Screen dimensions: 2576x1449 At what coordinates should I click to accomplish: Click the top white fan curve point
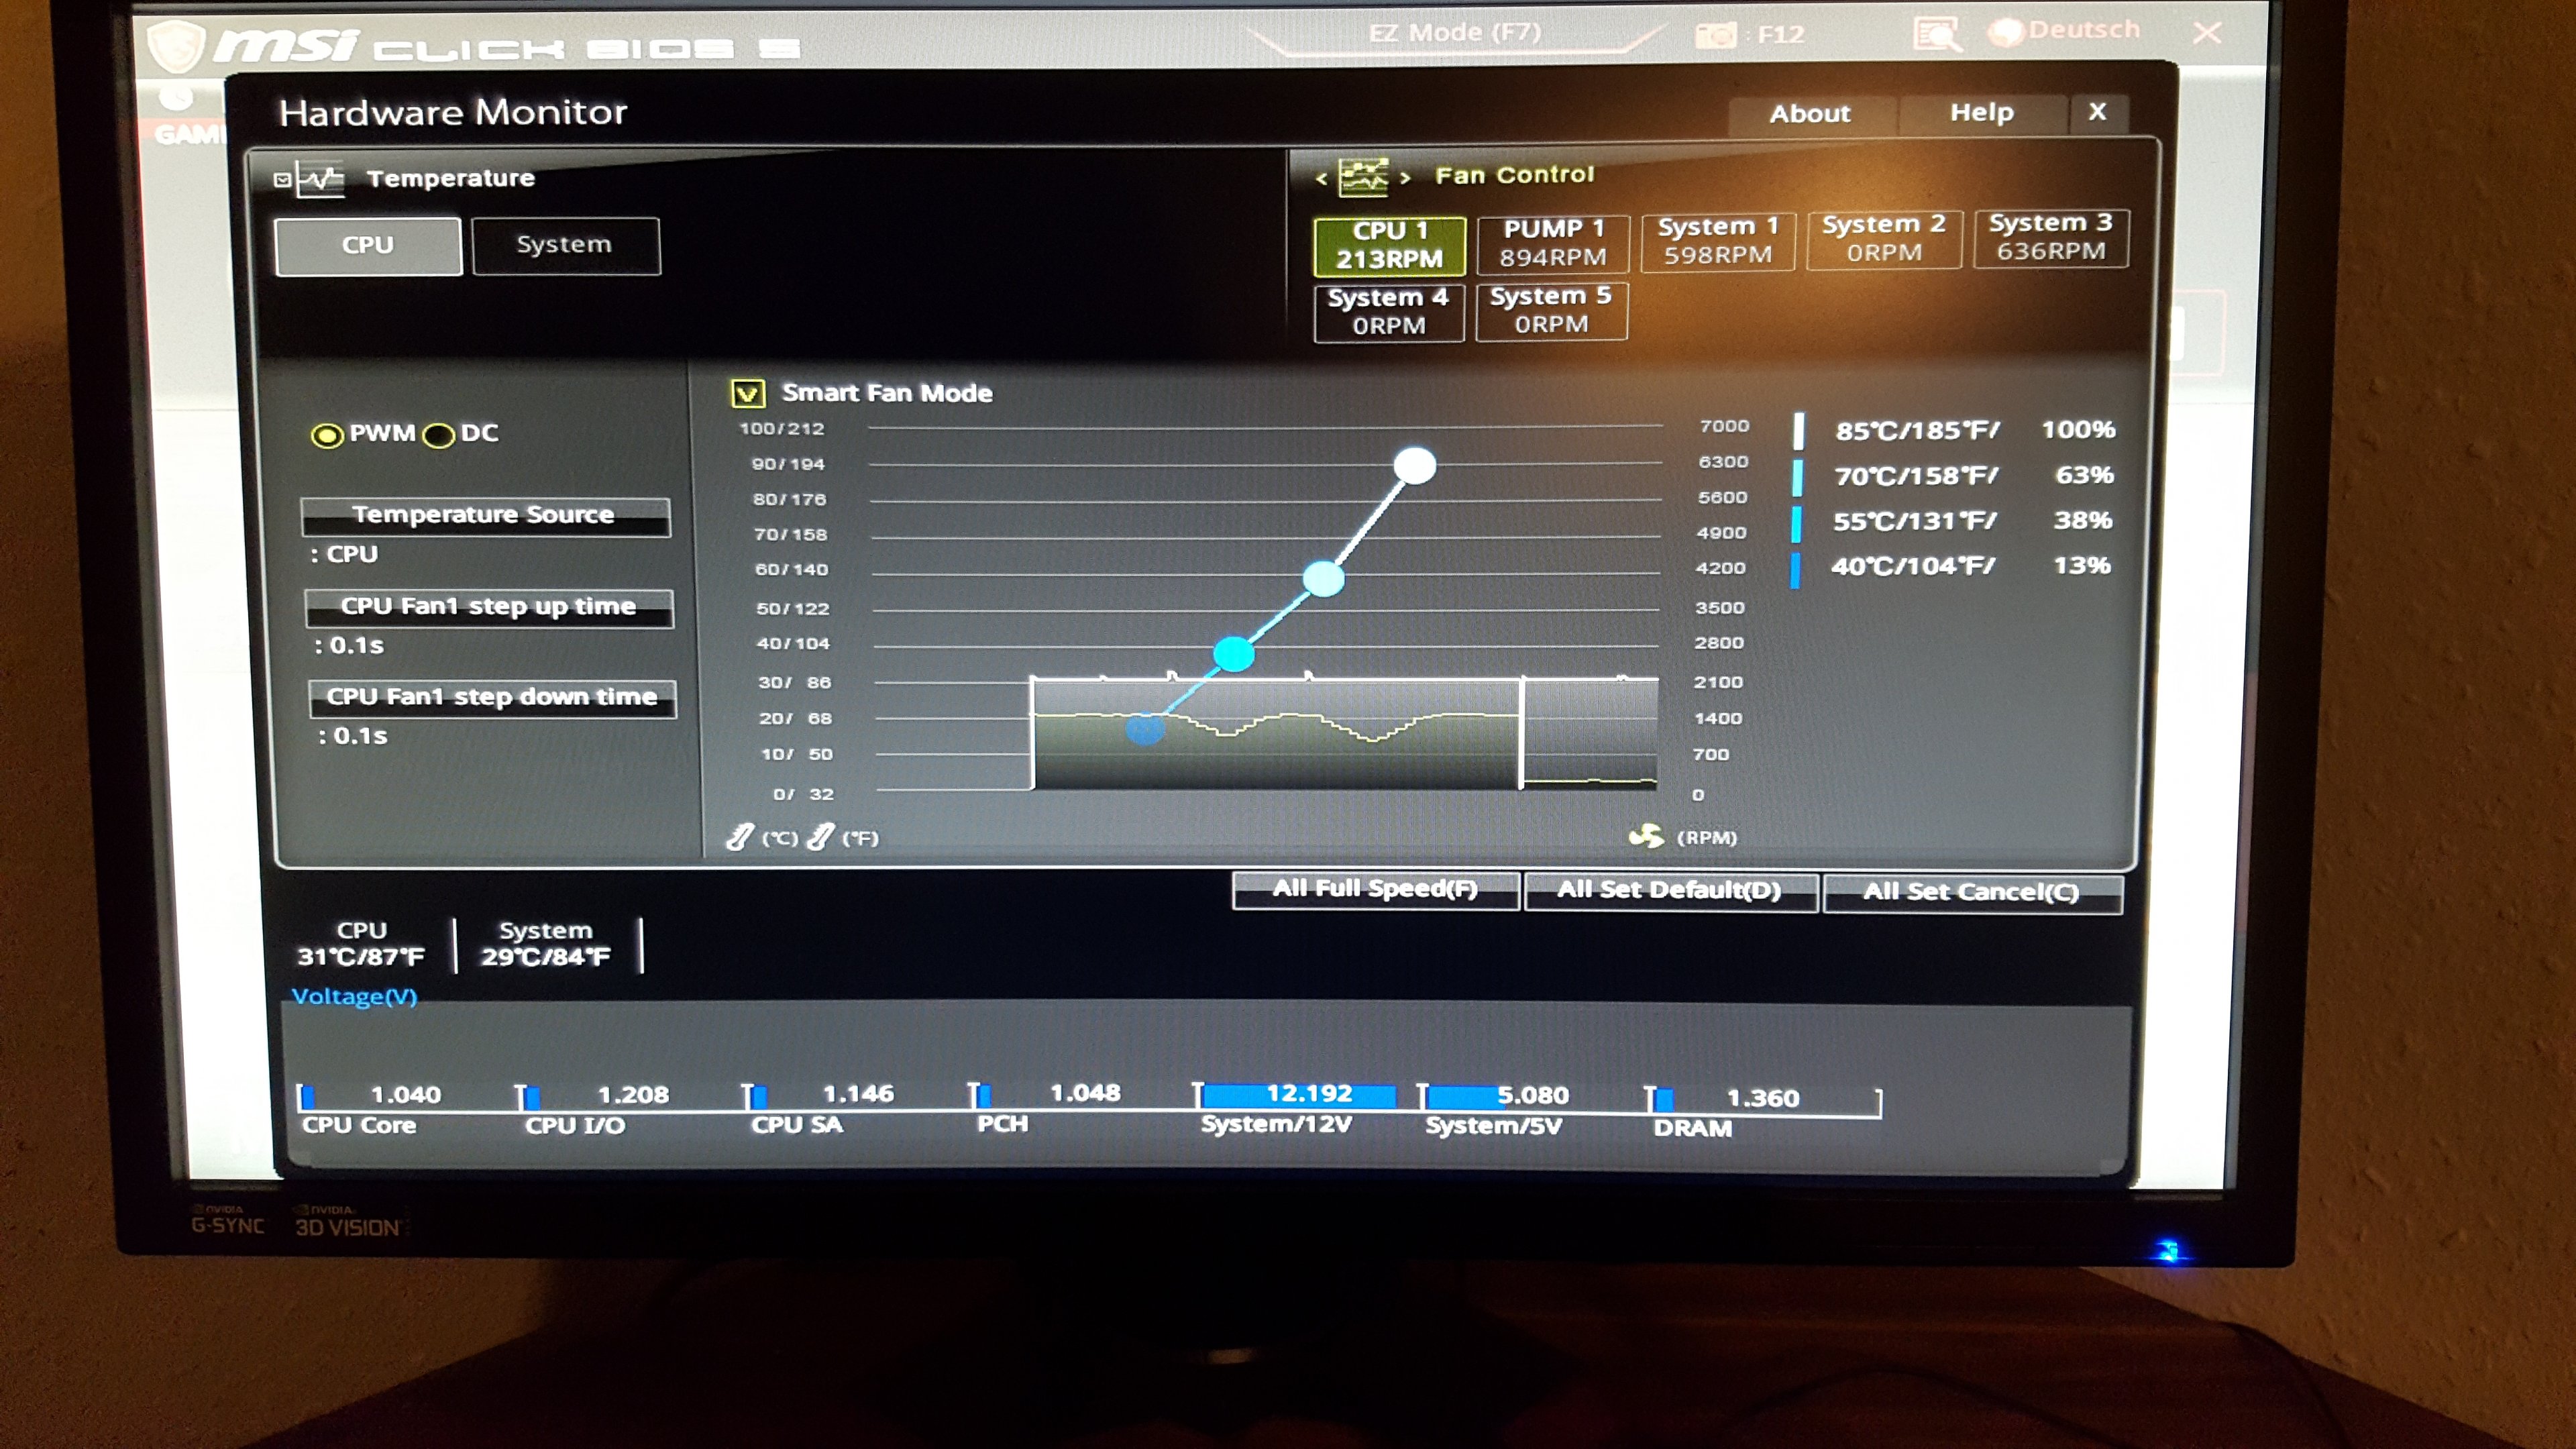point(1414,465)
